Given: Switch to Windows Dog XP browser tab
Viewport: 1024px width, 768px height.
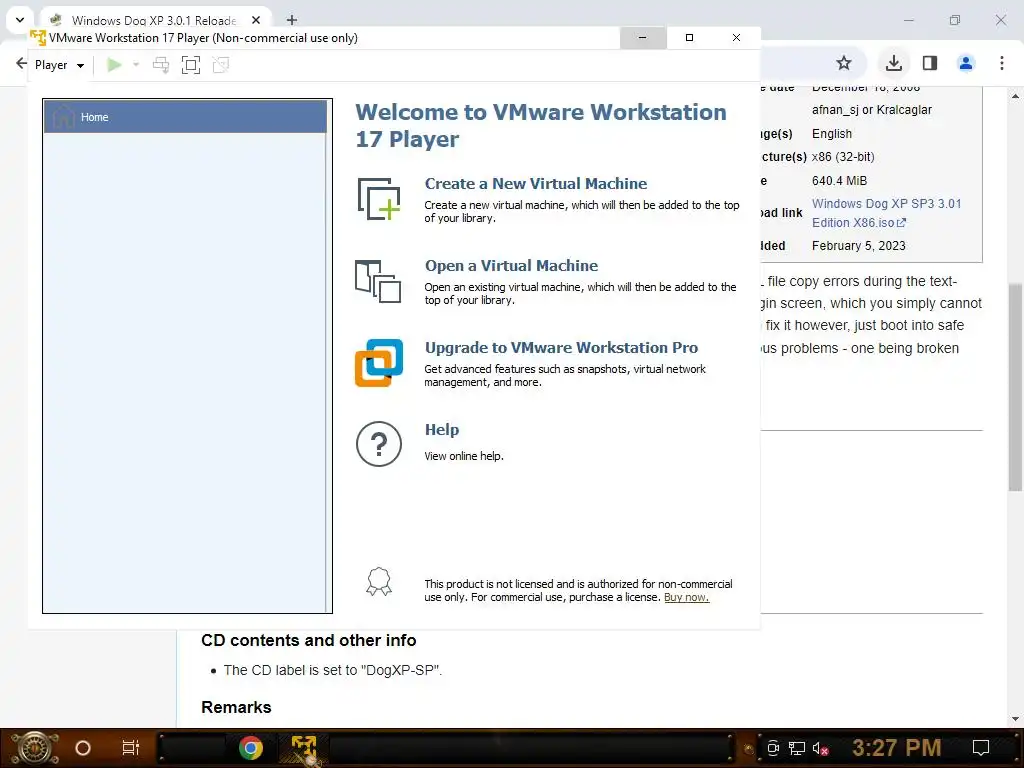Looking at the screenshot, I should 153,20.
